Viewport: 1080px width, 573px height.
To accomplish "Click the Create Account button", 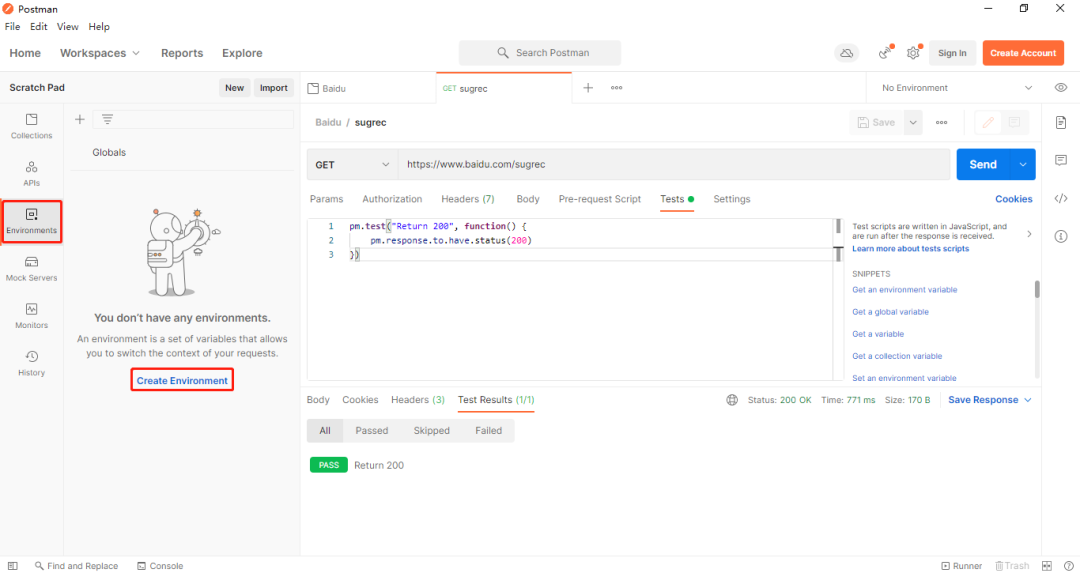I will point(1023,53).
